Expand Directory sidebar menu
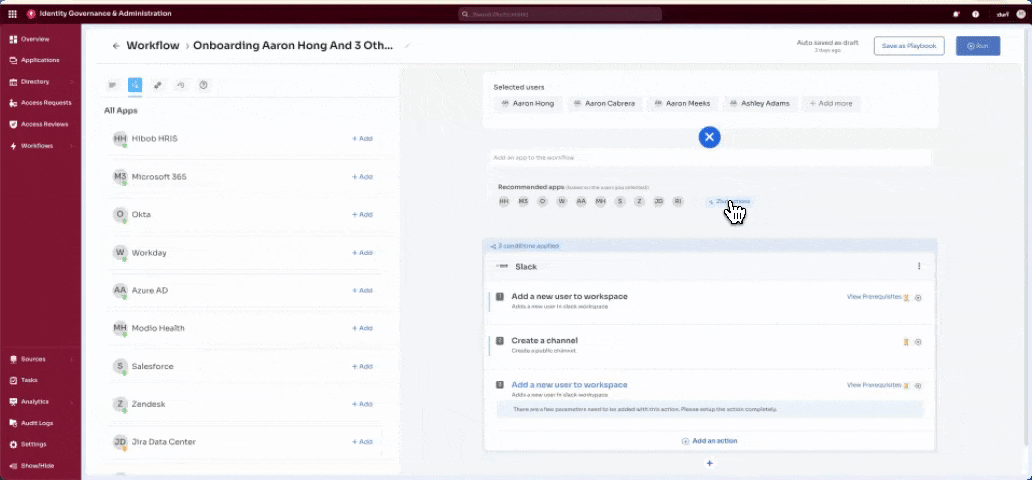This screenshot has width=1032, height=480. (x=41, y=82)
